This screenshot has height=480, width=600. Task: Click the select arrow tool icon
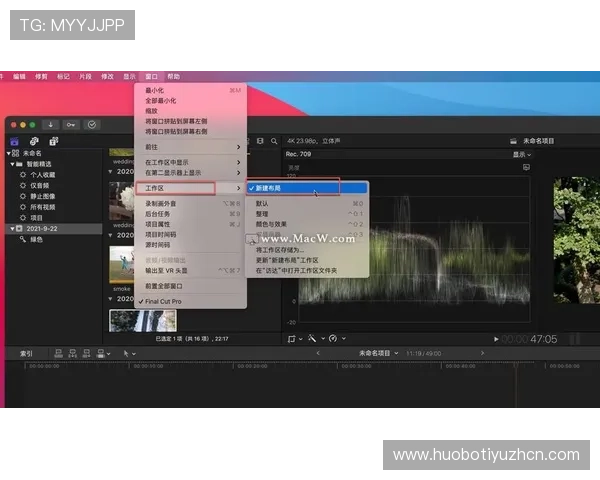click(126, 354)
